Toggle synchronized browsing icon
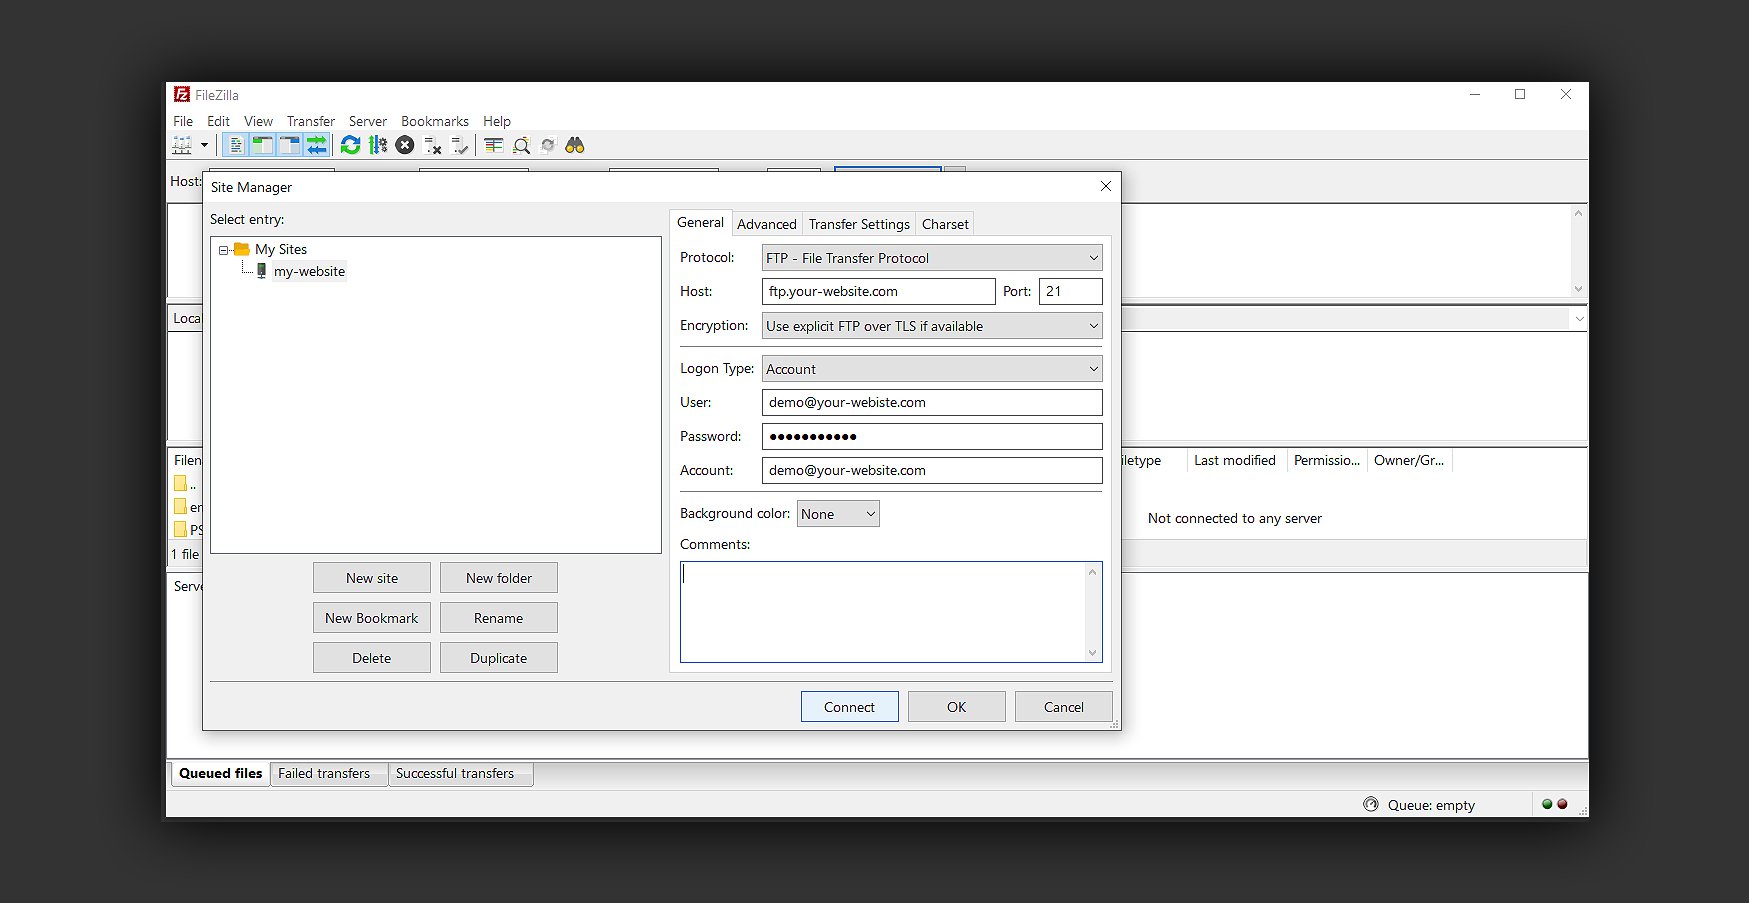Viewport: 1749px width, 903px height. click(x=548, y=145)
